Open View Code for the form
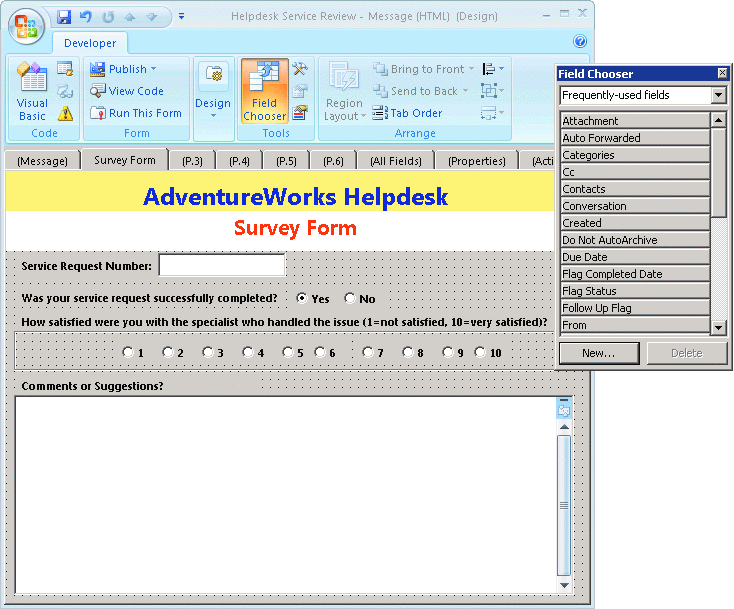This screenshot has width=734, height=609. (x=127, y=91)
